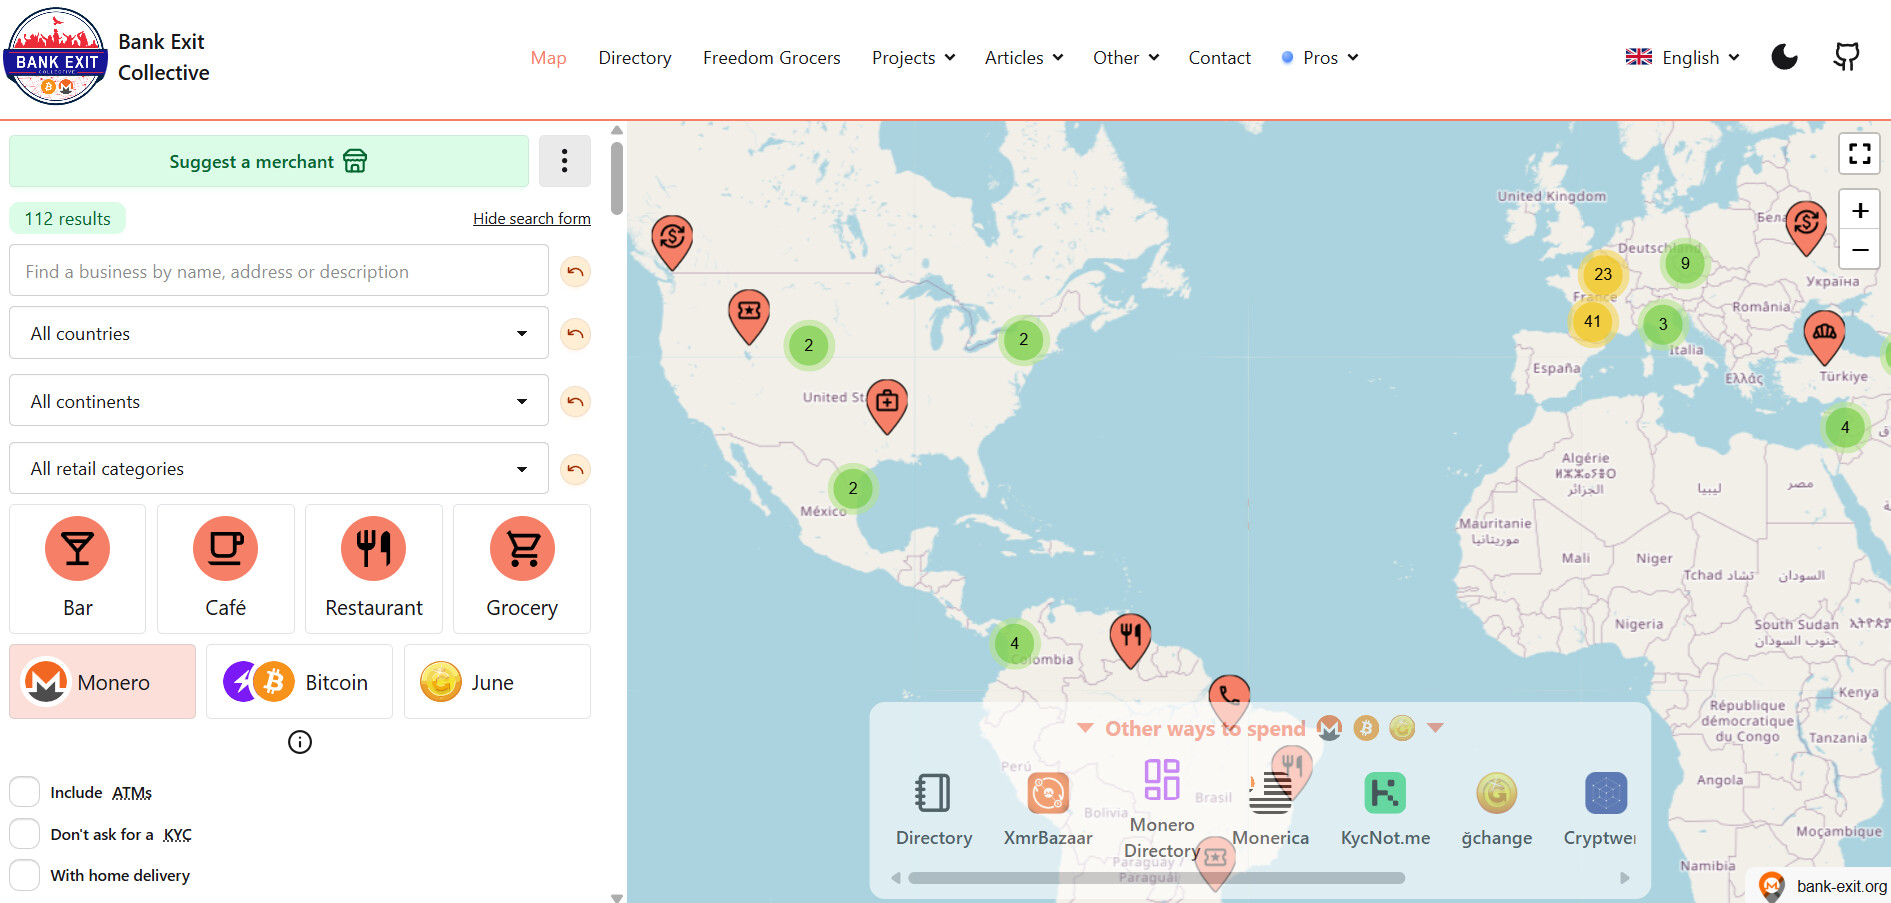Viewport: 1891px width, 903px height.
Task: Focus the business search input
Action: [x=279, y=271]
